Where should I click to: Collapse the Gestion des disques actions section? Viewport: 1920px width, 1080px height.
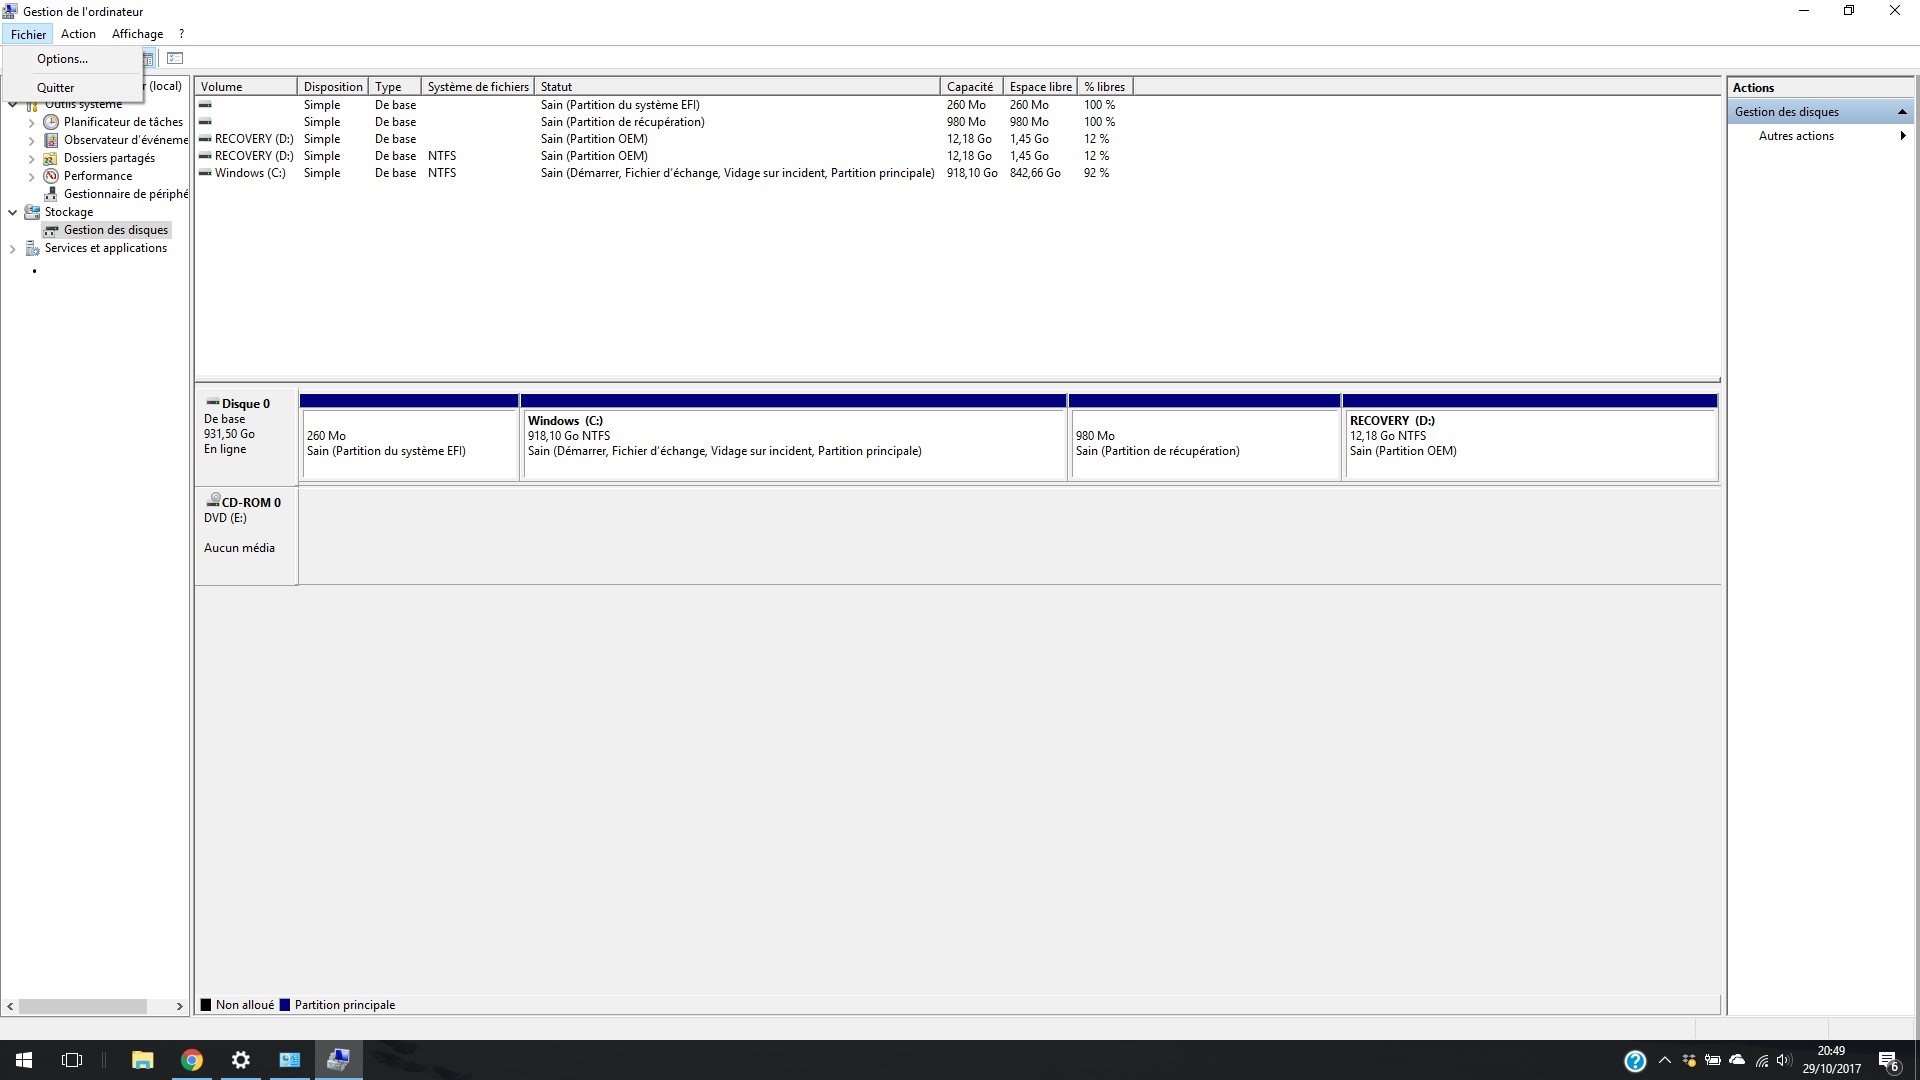coord(1902,112)
